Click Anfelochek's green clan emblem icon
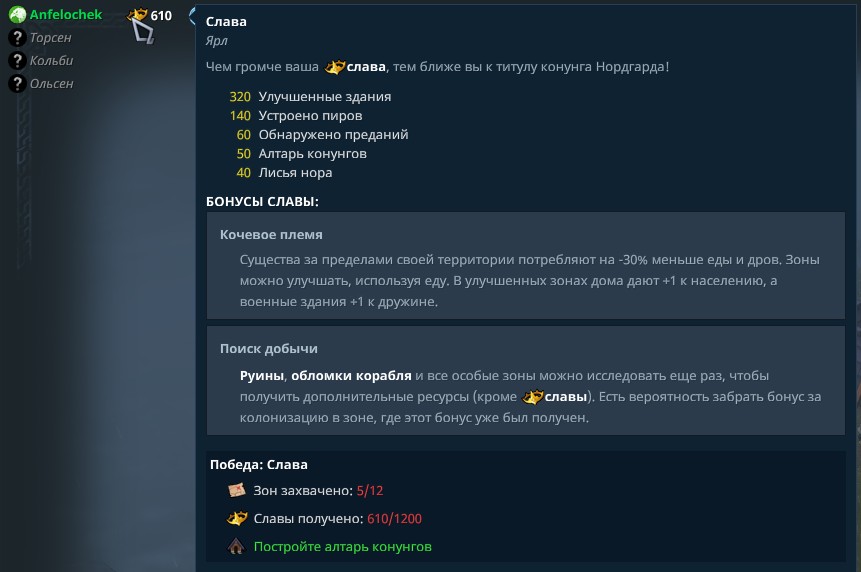This screenshot has width=861, height=572. click(17, 15)
